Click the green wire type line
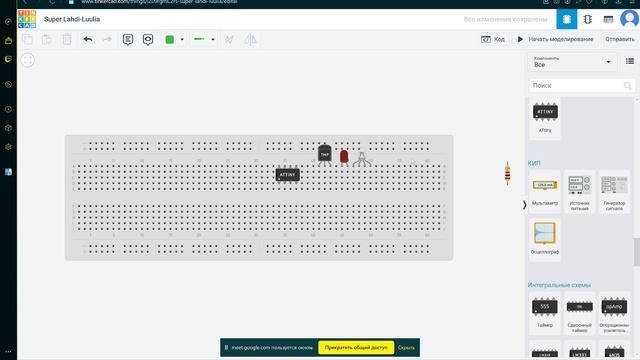Screen dimensions: 640x360 [199, 39]
